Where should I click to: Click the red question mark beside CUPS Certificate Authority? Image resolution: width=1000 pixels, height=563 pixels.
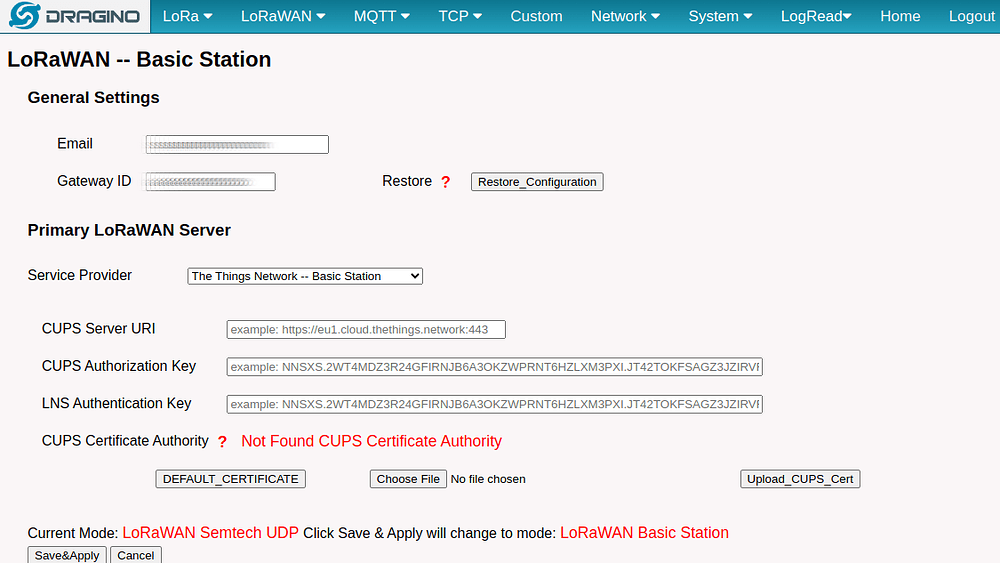222,442
